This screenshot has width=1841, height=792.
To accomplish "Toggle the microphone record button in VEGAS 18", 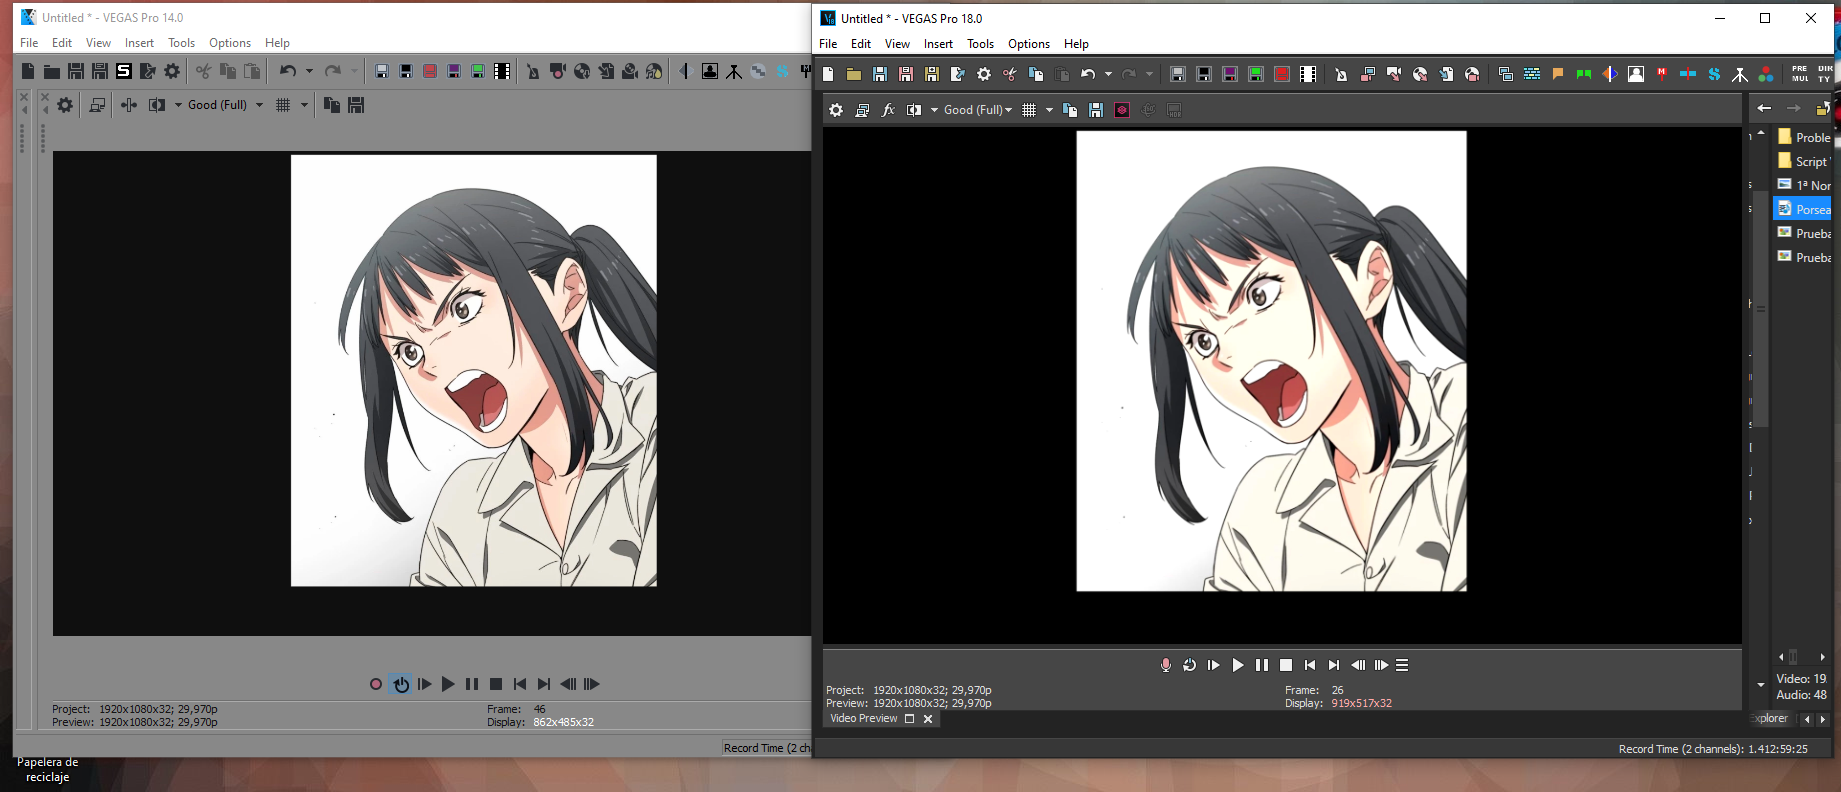I will tap(1165, 665).
